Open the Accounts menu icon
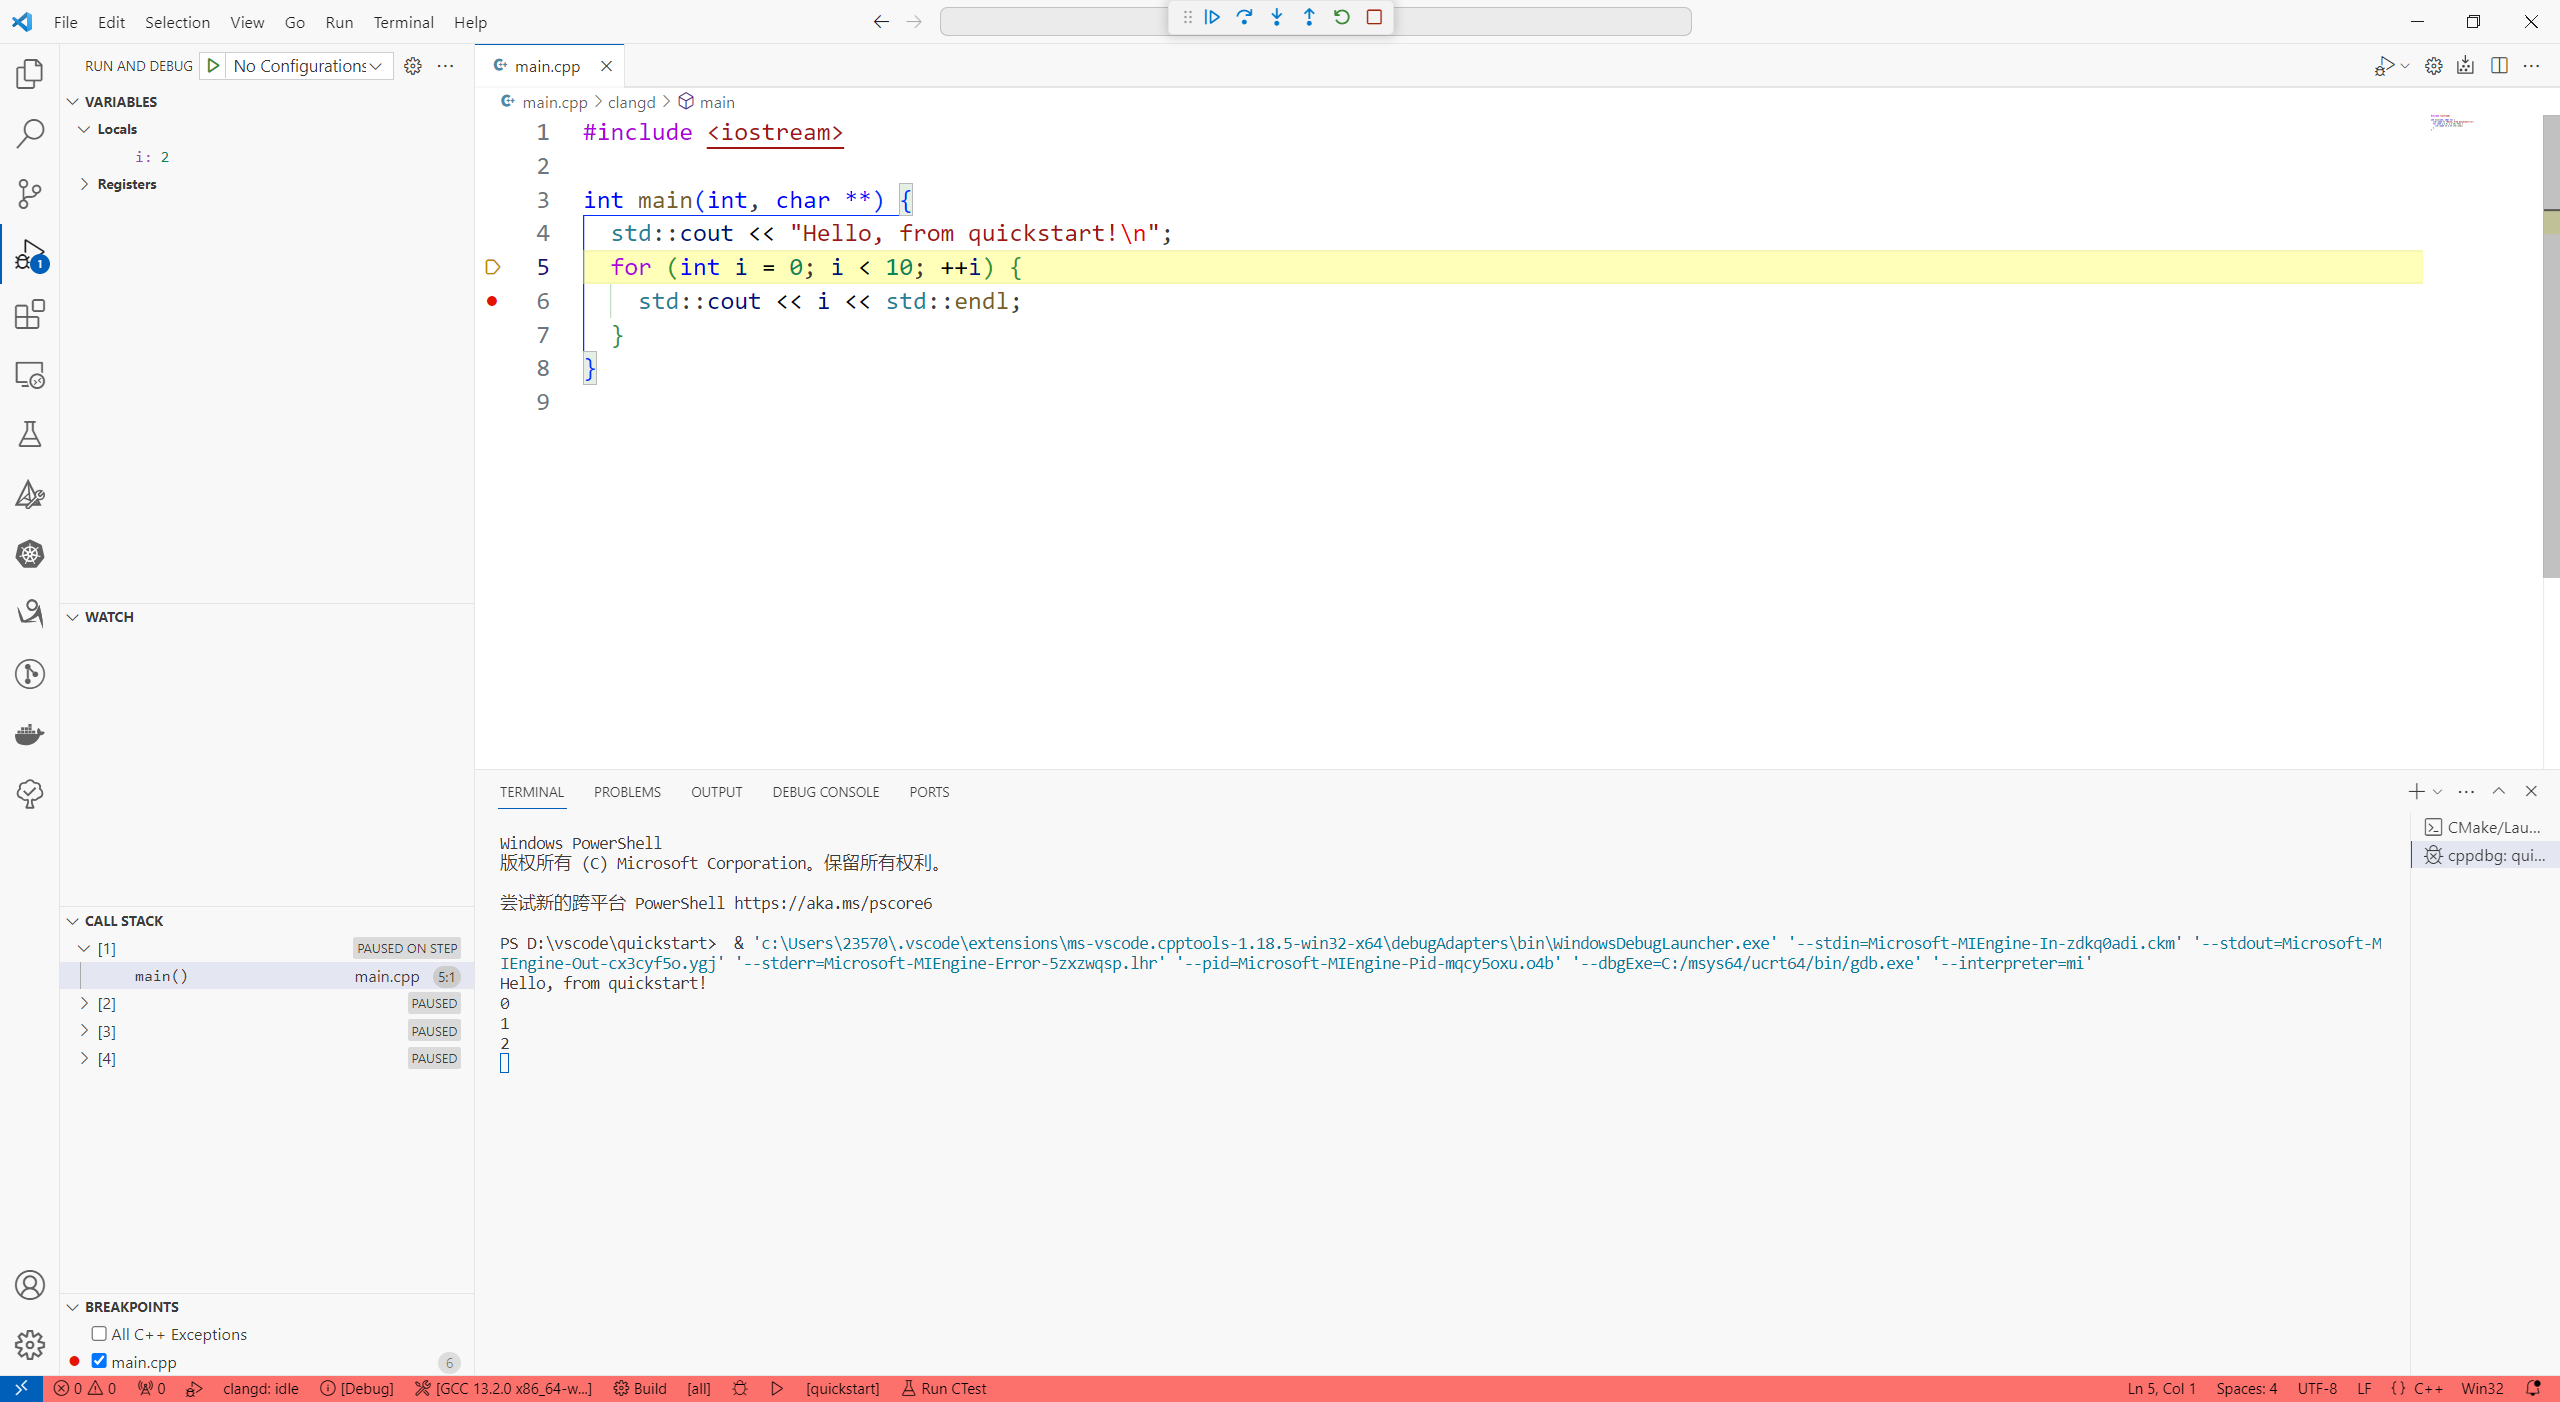Viewport: 2560px width, 1402px height. [x=30, y=1285]
